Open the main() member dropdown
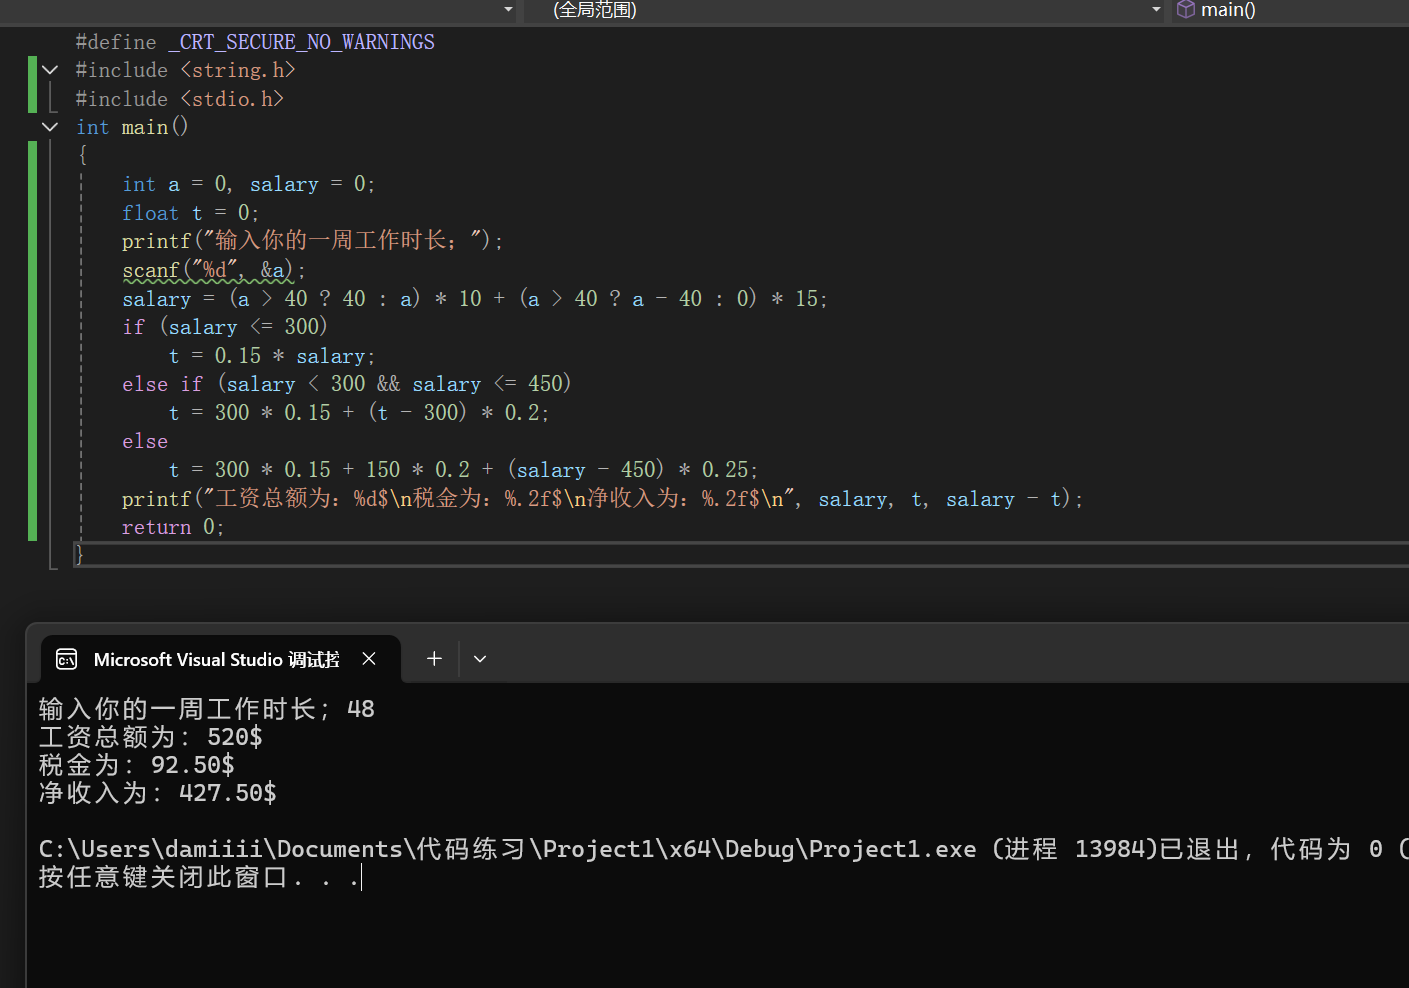The image size is (1409, 988). click(1290, 10)
